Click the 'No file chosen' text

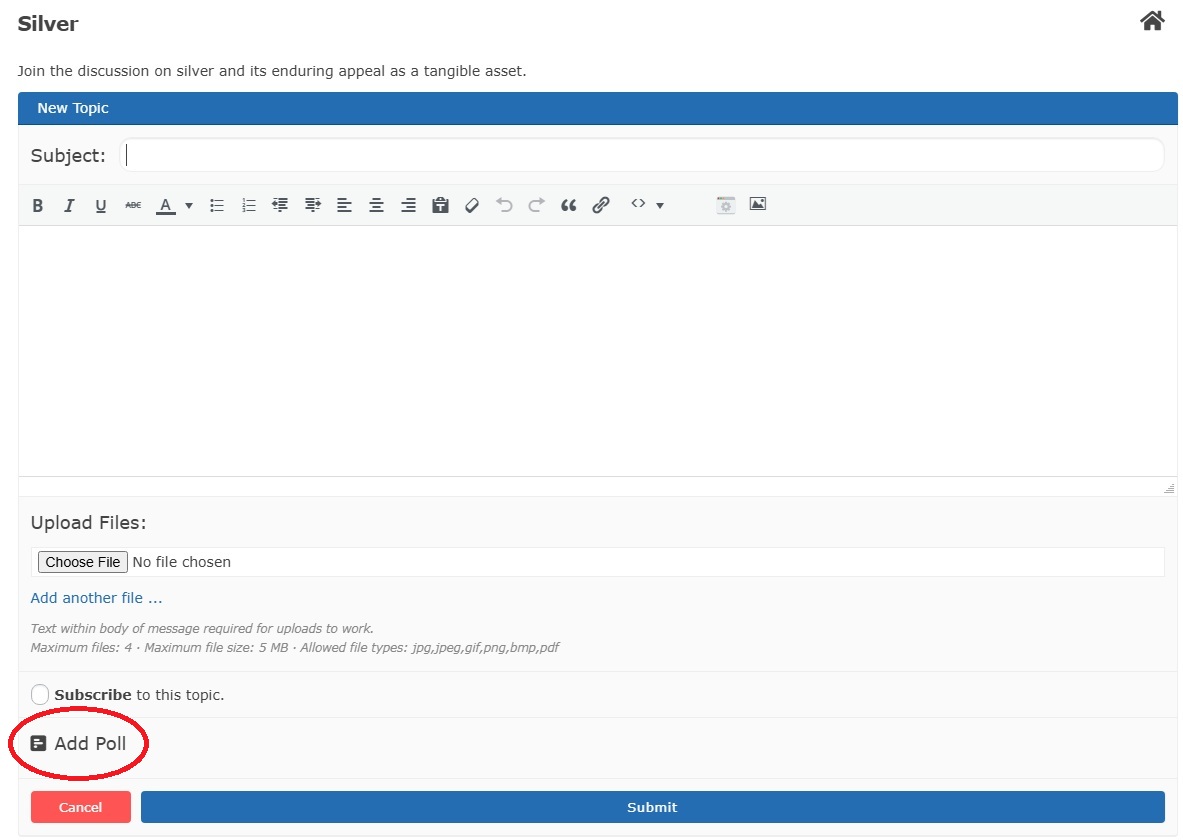pos(182,562)
